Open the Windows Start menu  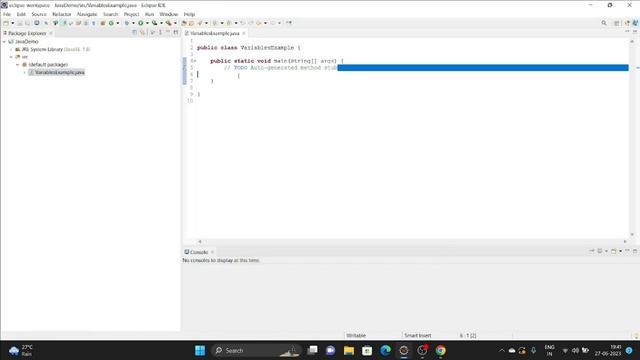pyautogui.click(x=200, y=351)
